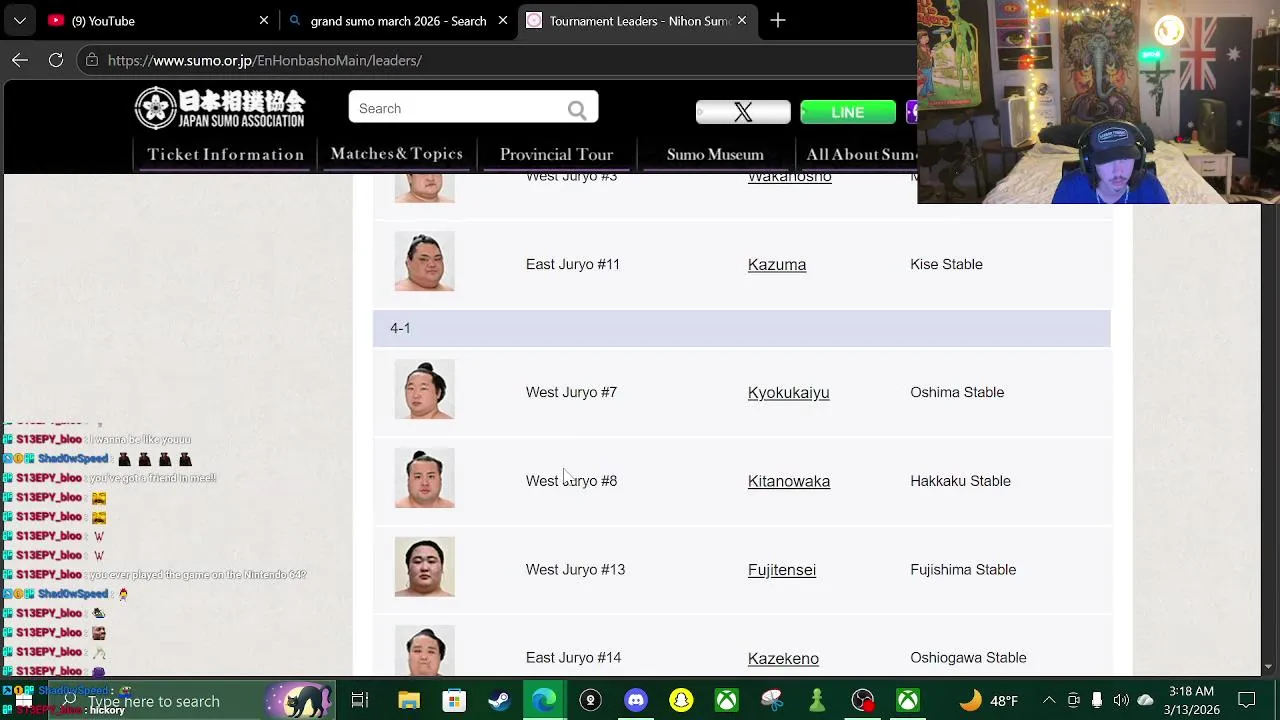Open OBS Studio from the taskbar
The width and height of the screenshot is (1280, 720).
[x=862, y=701]
